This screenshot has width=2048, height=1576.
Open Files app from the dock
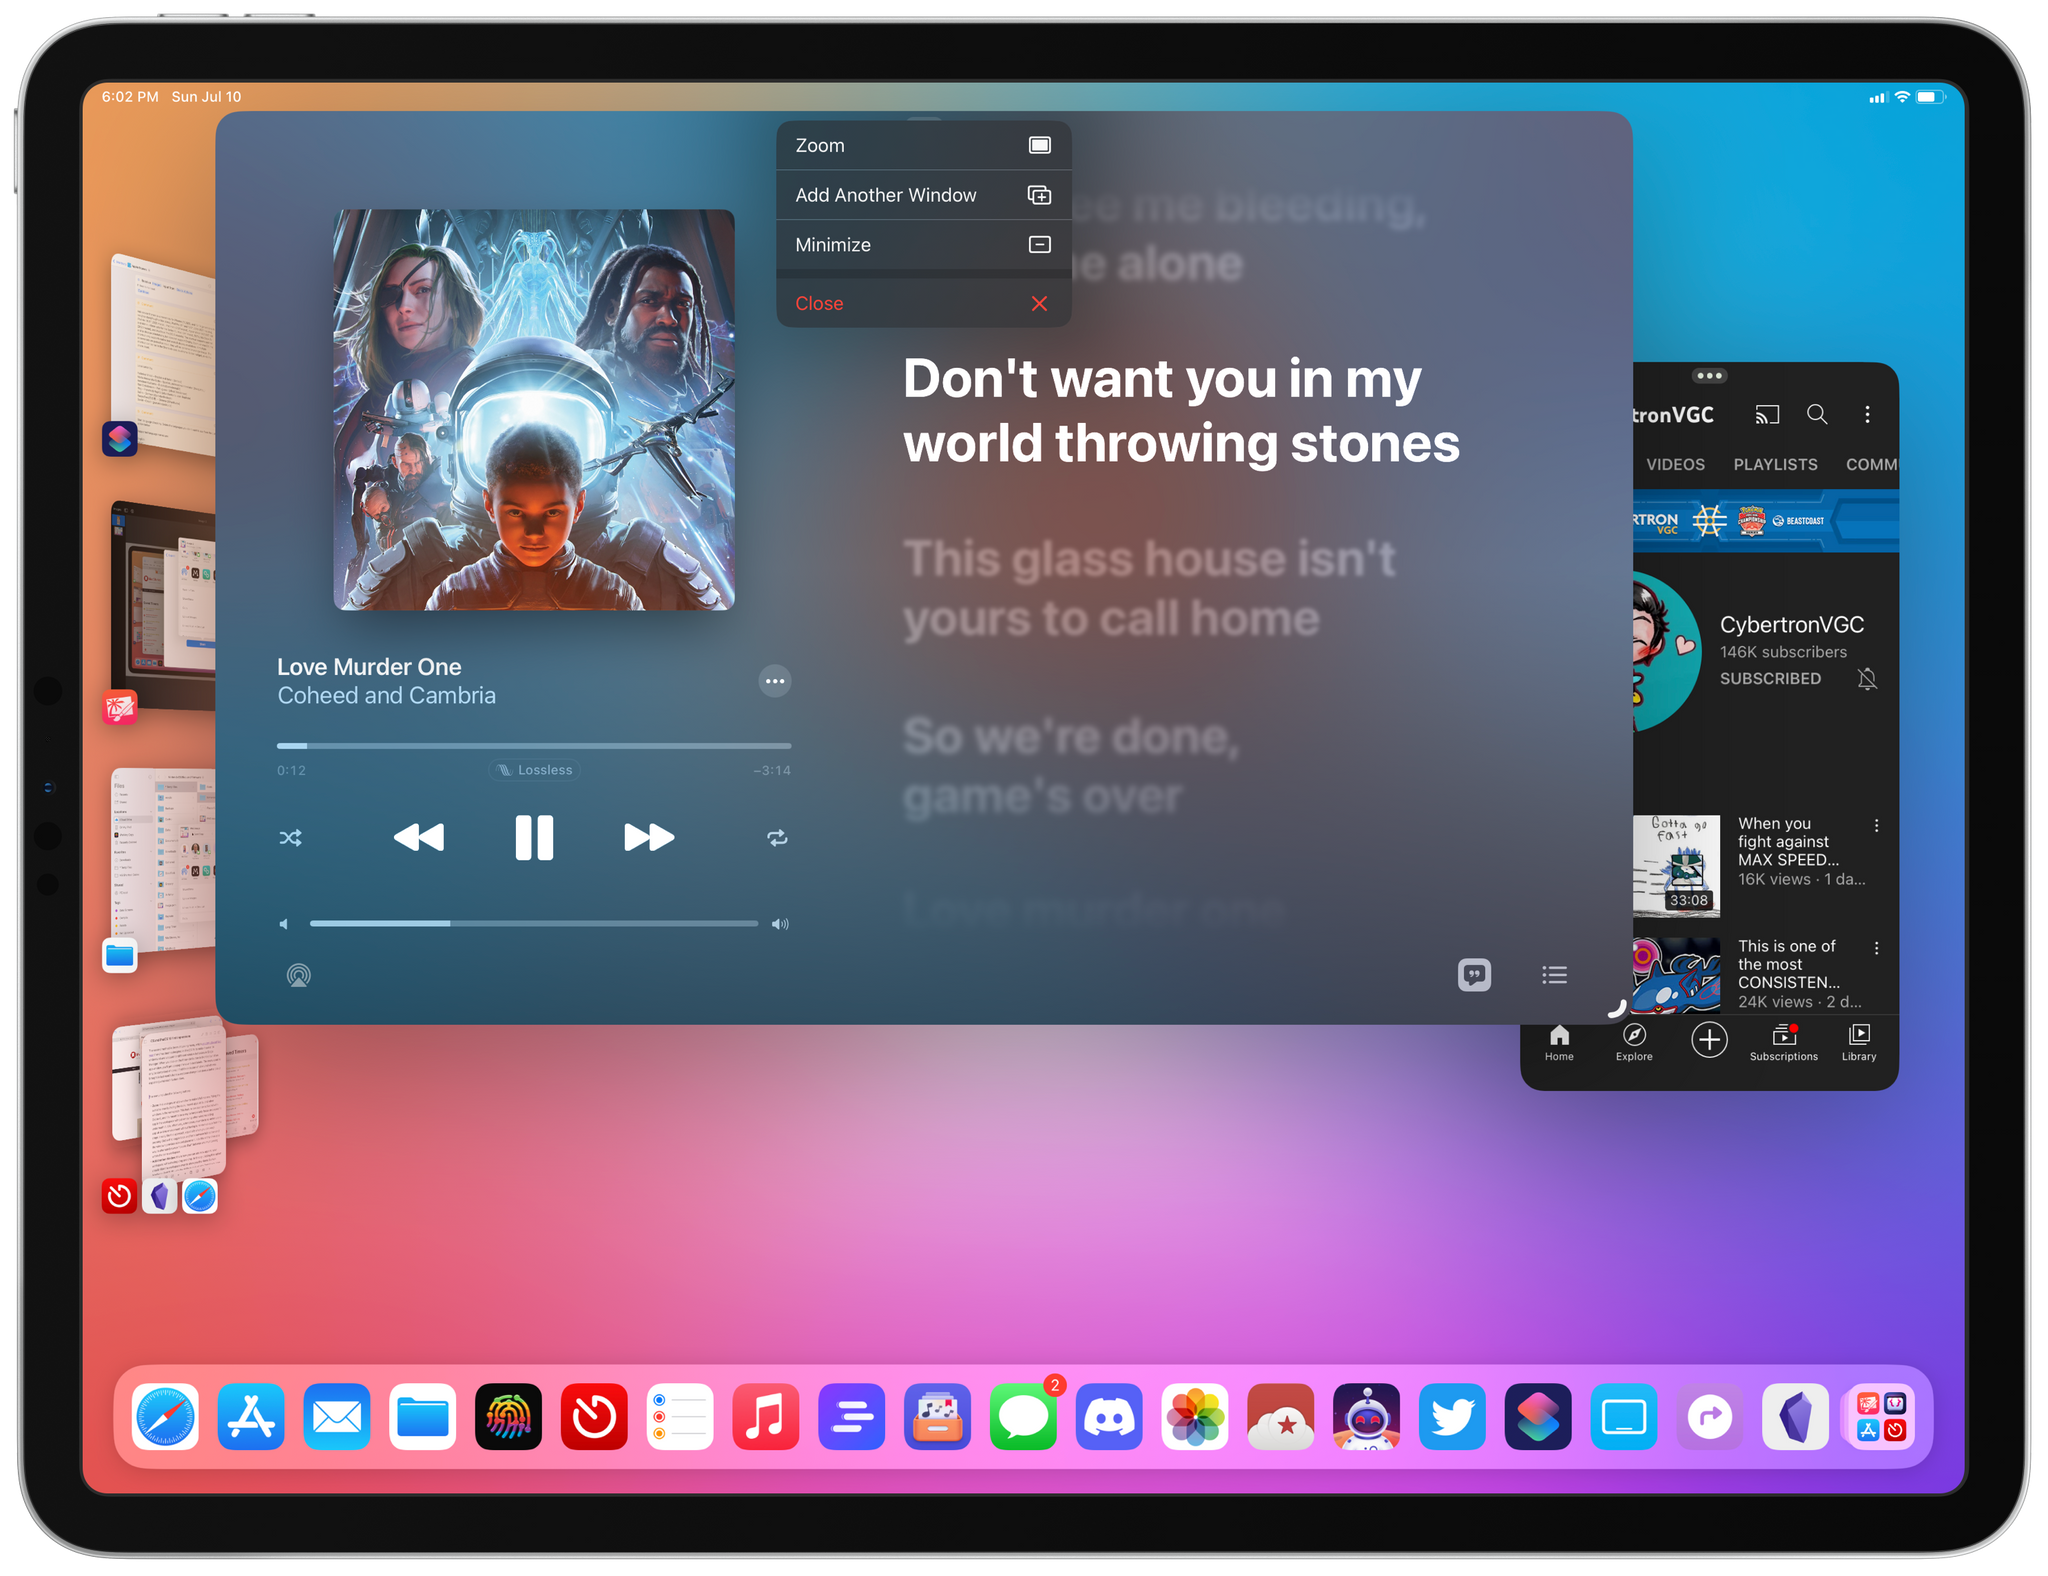coord(423,1416)
